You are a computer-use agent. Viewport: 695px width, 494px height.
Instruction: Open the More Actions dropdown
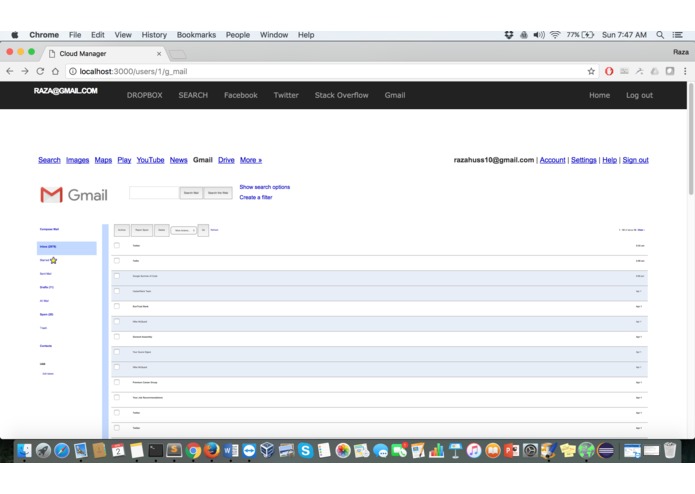tap(184, 230)
